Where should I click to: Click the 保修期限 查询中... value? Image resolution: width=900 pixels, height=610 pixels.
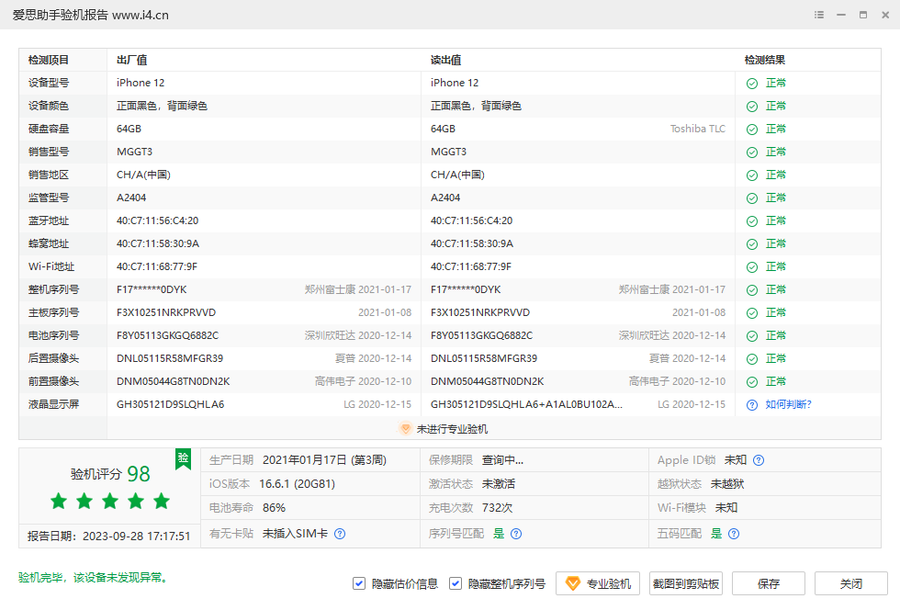[x=502, y=460]
